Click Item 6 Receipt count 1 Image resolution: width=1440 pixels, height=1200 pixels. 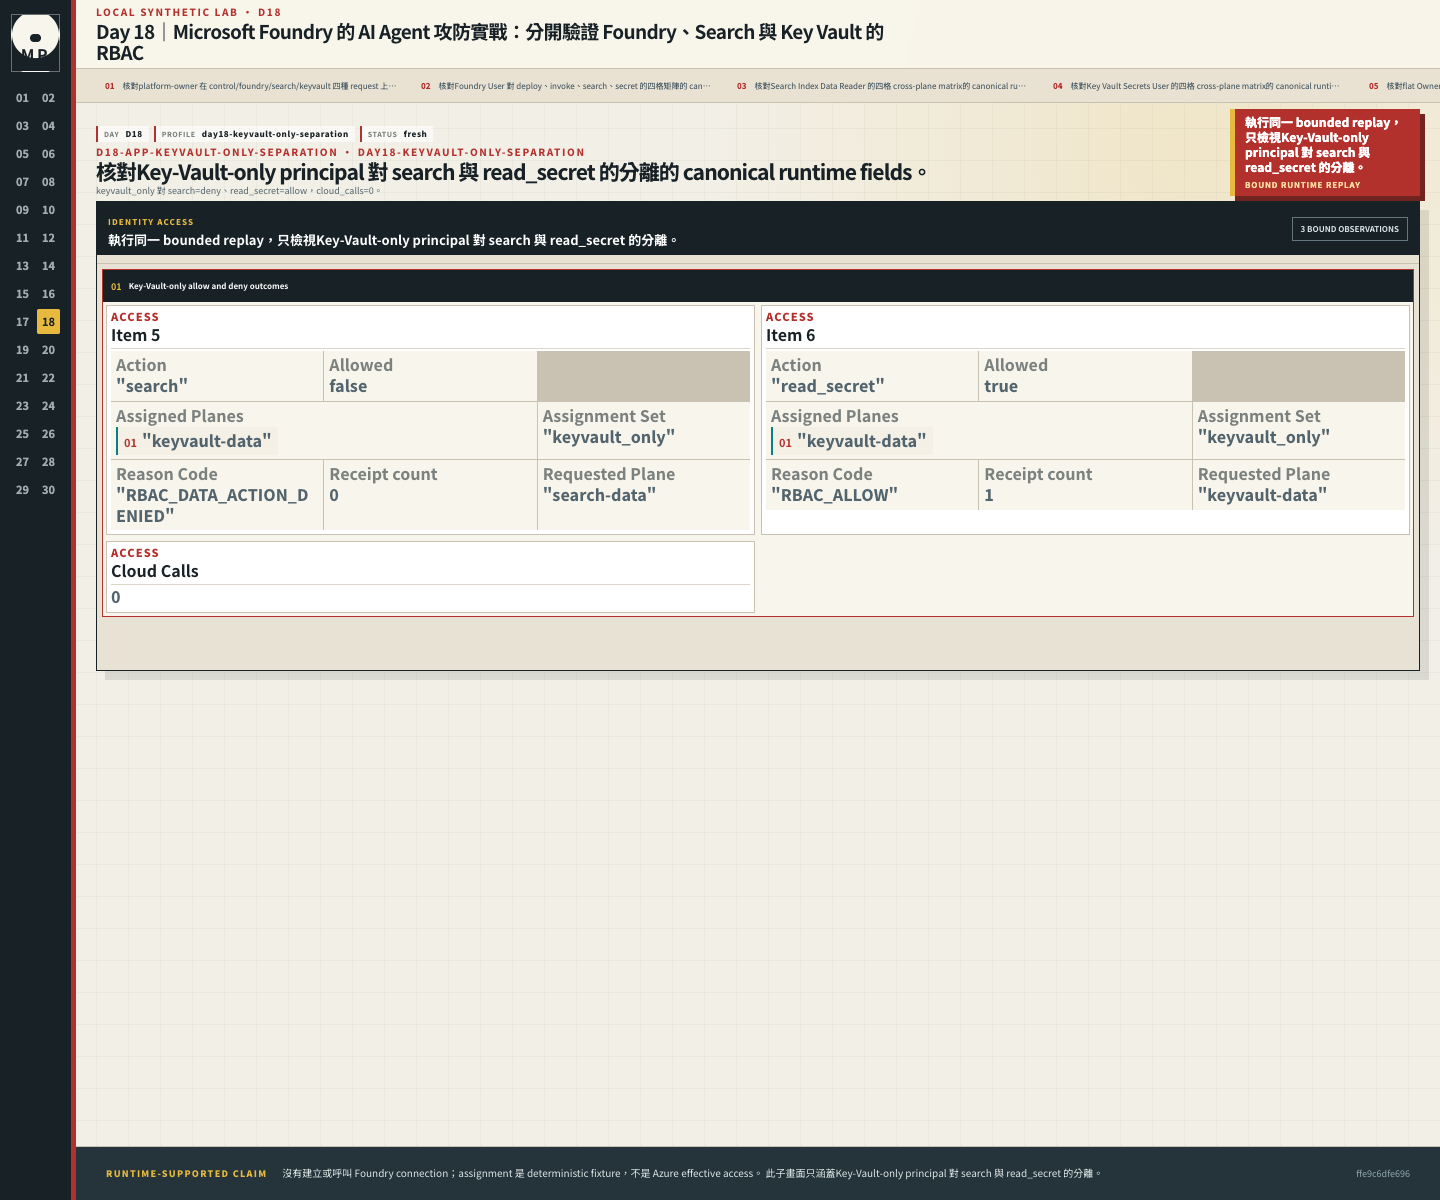click(x=989, y=495)
